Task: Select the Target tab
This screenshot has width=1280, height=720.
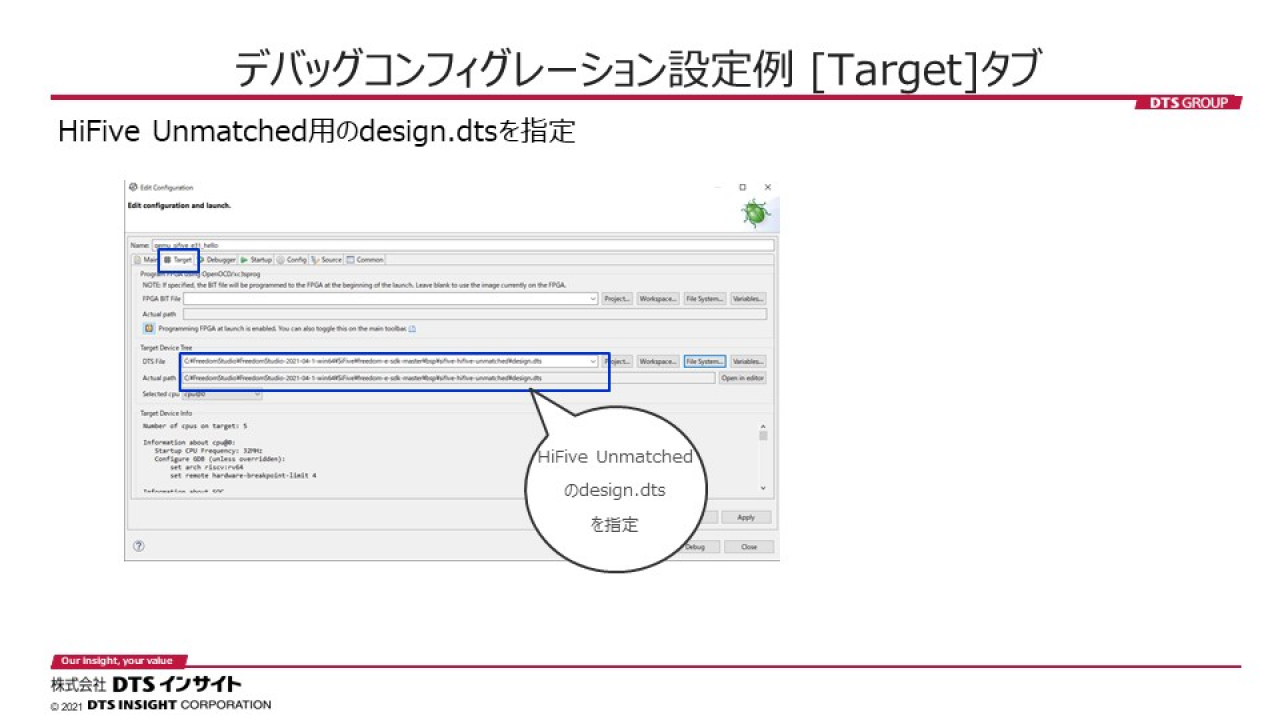Action: 178,259
